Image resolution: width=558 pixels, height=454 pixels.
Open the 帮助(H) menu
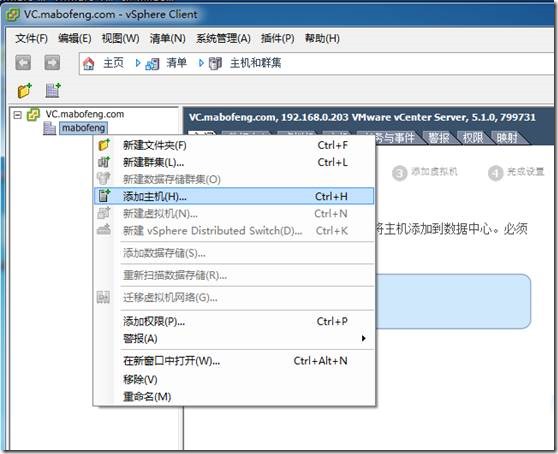coord(322,38)
